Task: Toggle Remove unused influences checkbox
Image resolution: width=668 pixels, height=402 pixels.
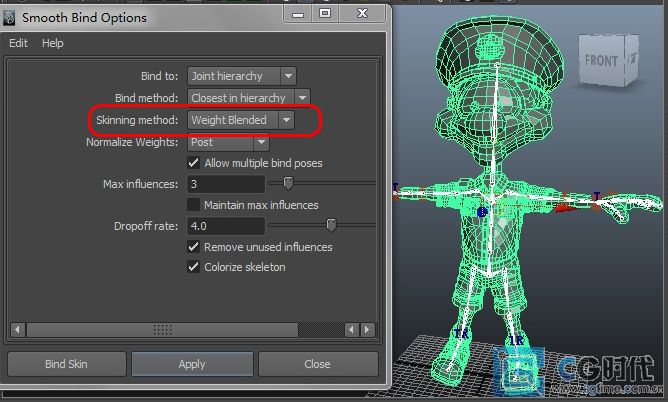Action: (x=193, y=247)
